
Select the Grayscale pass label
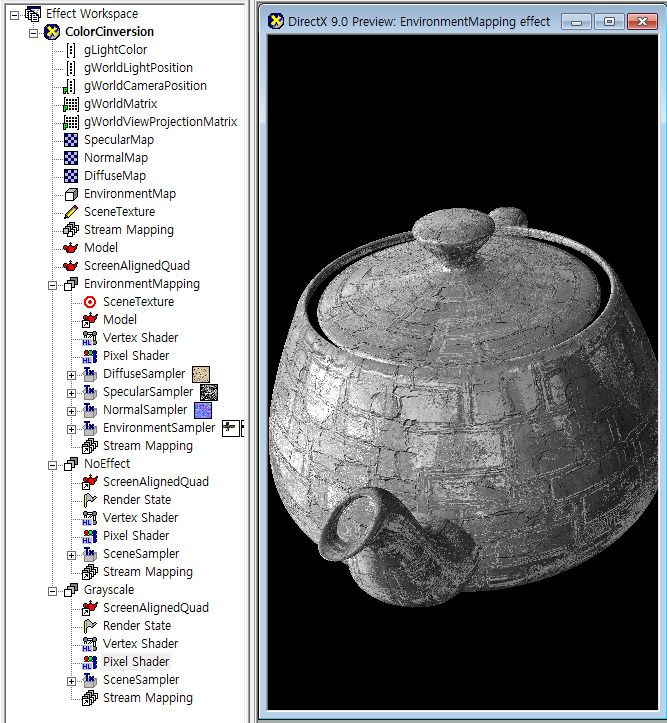pos(109,590)
